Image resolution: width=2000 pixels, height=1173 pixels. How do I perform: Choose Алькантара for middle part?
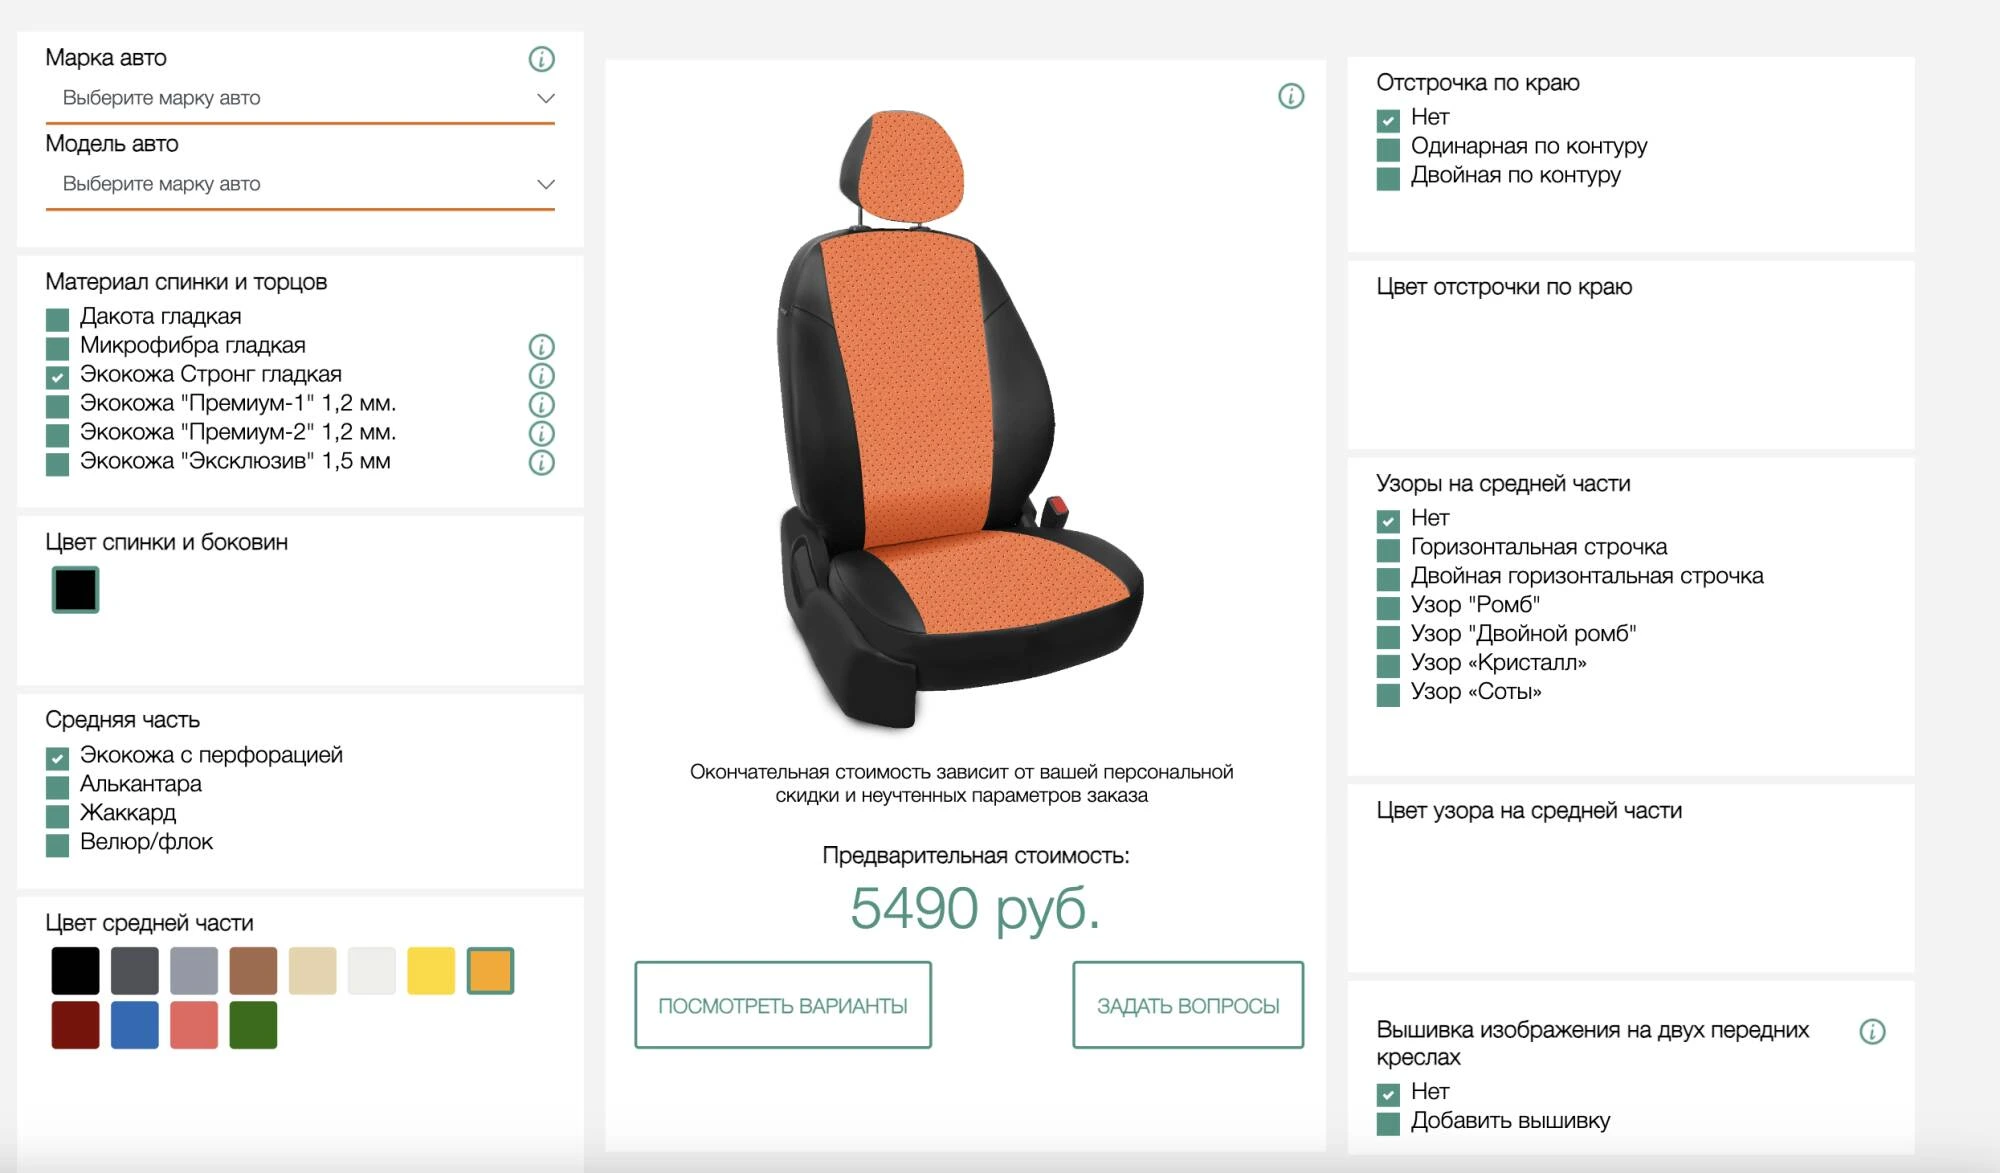tap(57, 788)
